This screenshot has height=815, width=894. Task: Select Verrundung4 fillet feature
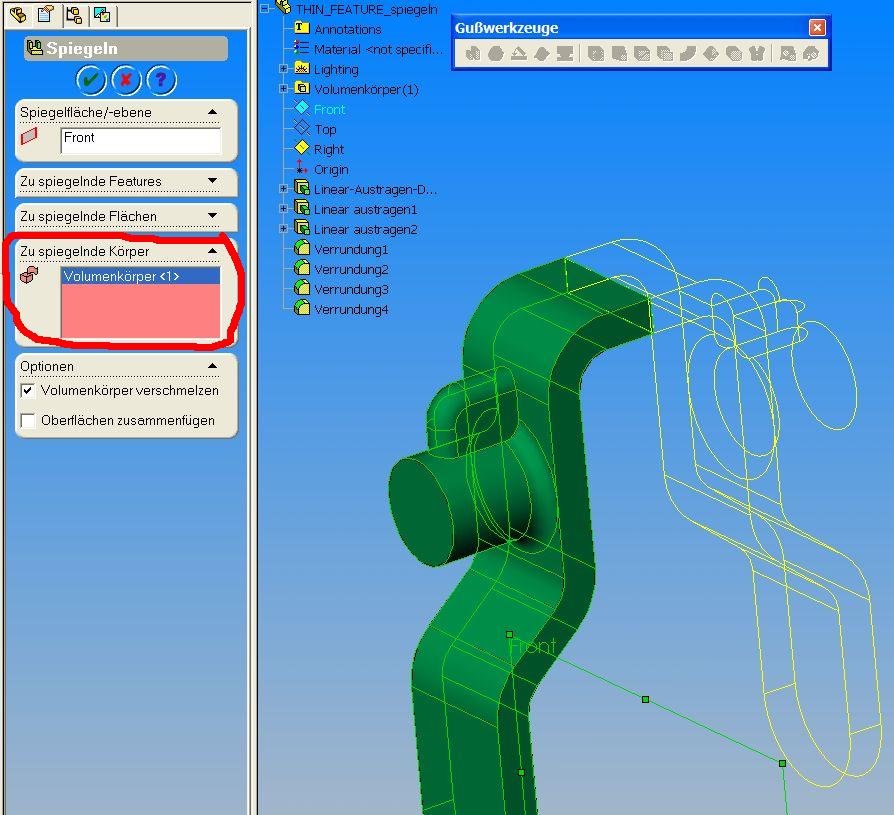(x=351, y=310)
